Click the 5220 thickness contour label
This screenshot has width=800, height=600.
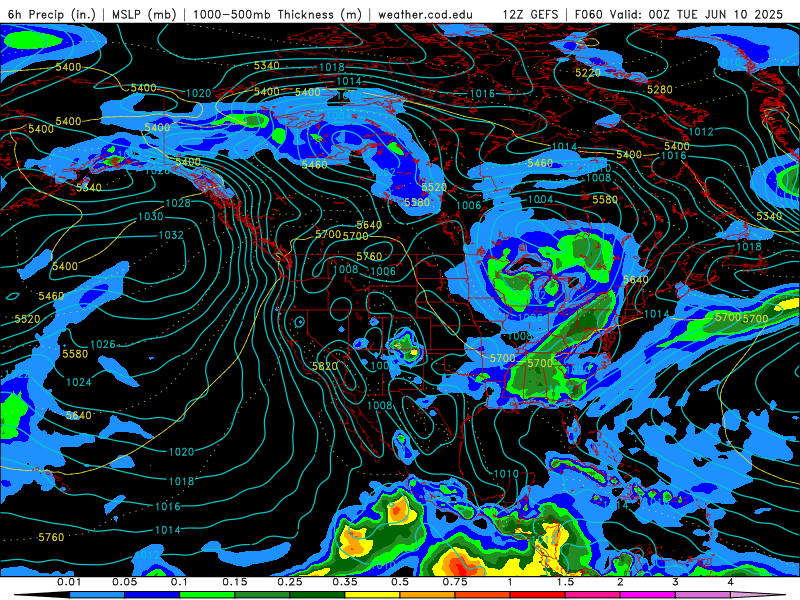coord(588,73)
